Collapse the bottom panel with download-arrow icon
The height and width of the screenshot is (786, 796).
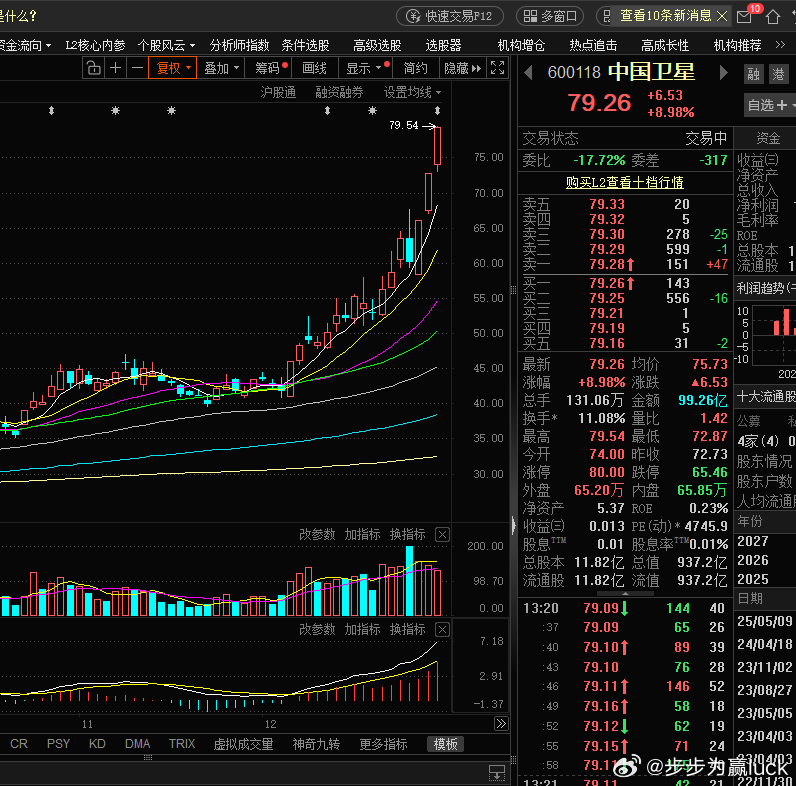496,773
